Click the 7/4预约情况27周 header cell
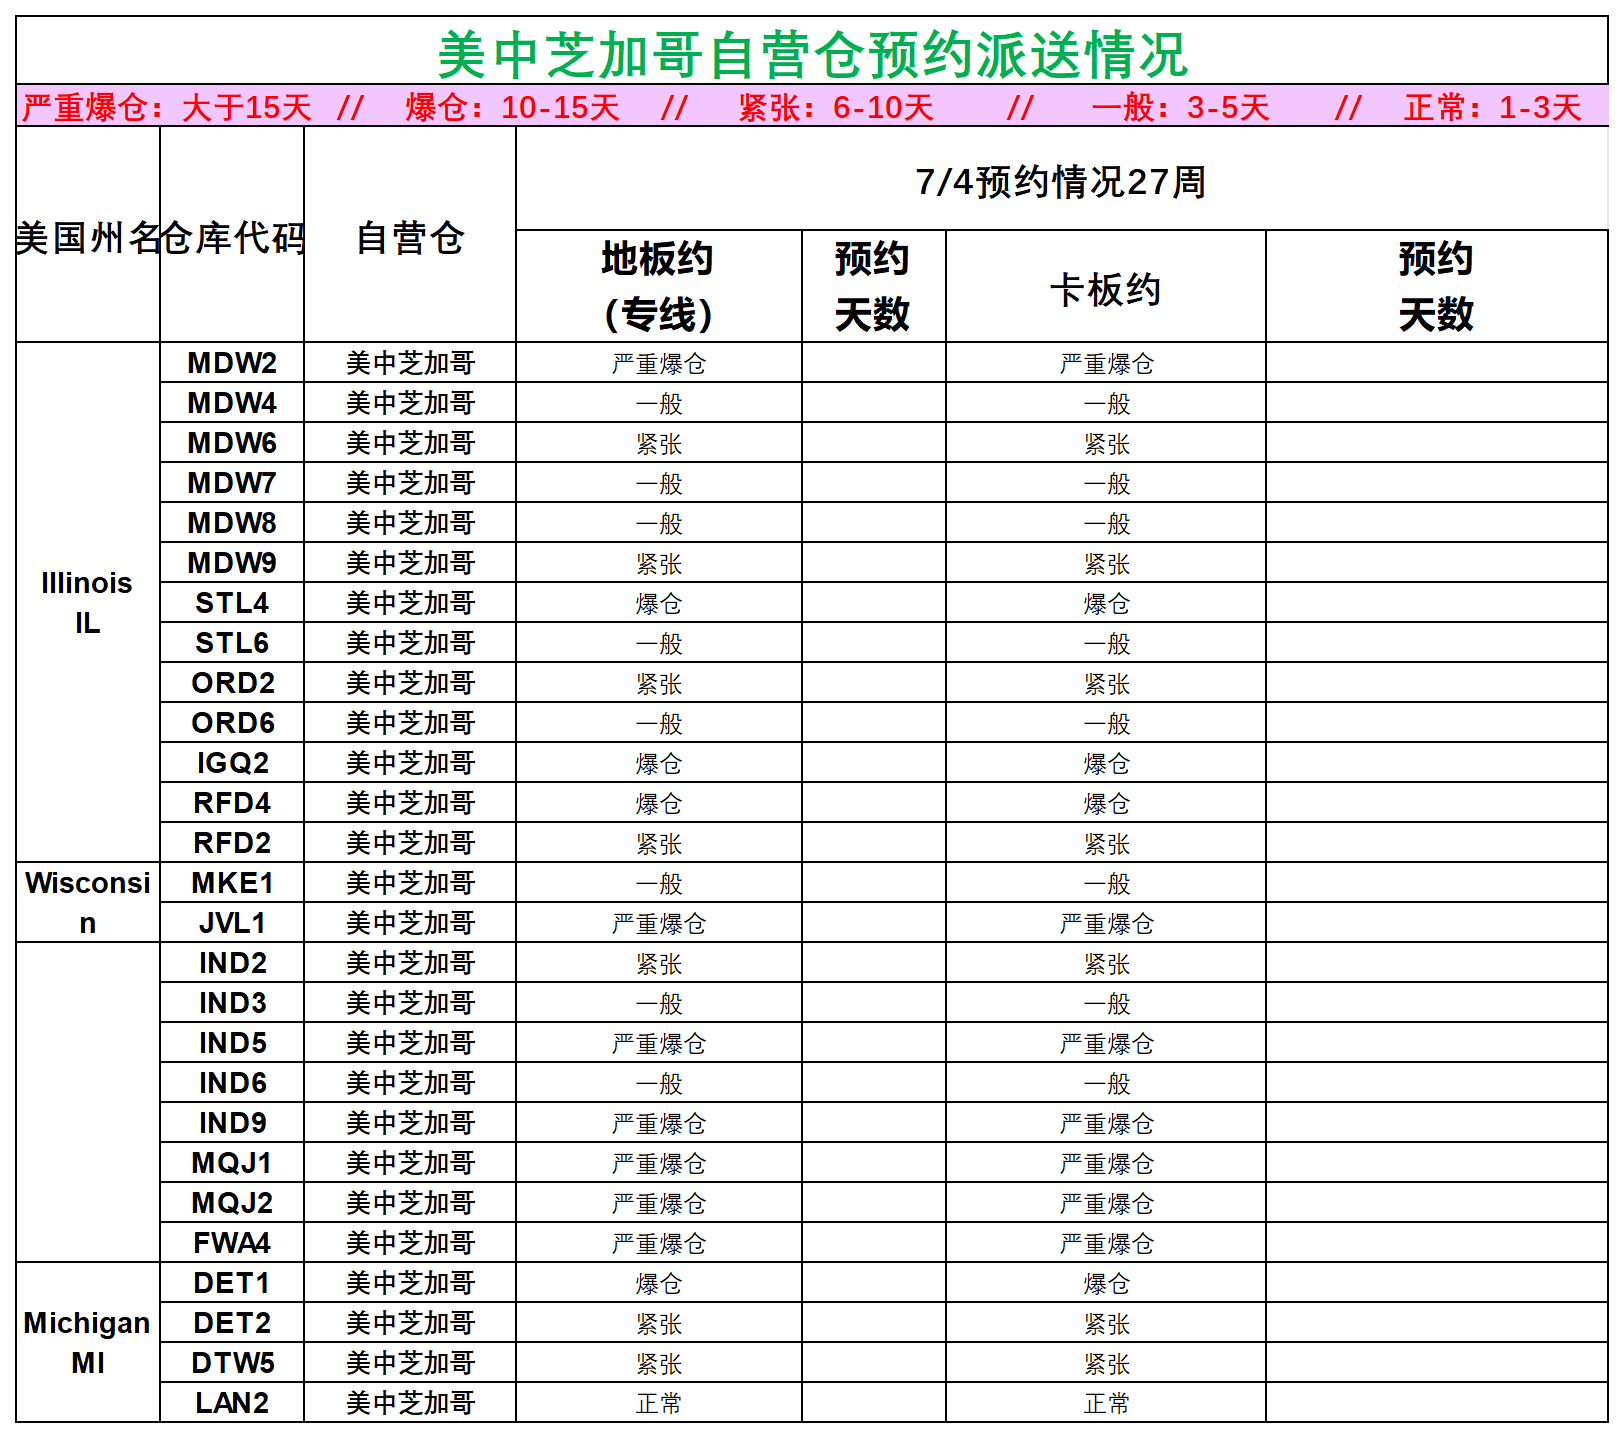The width and height of the screenshot is (1624, 1438). [x=1062, y=181]
